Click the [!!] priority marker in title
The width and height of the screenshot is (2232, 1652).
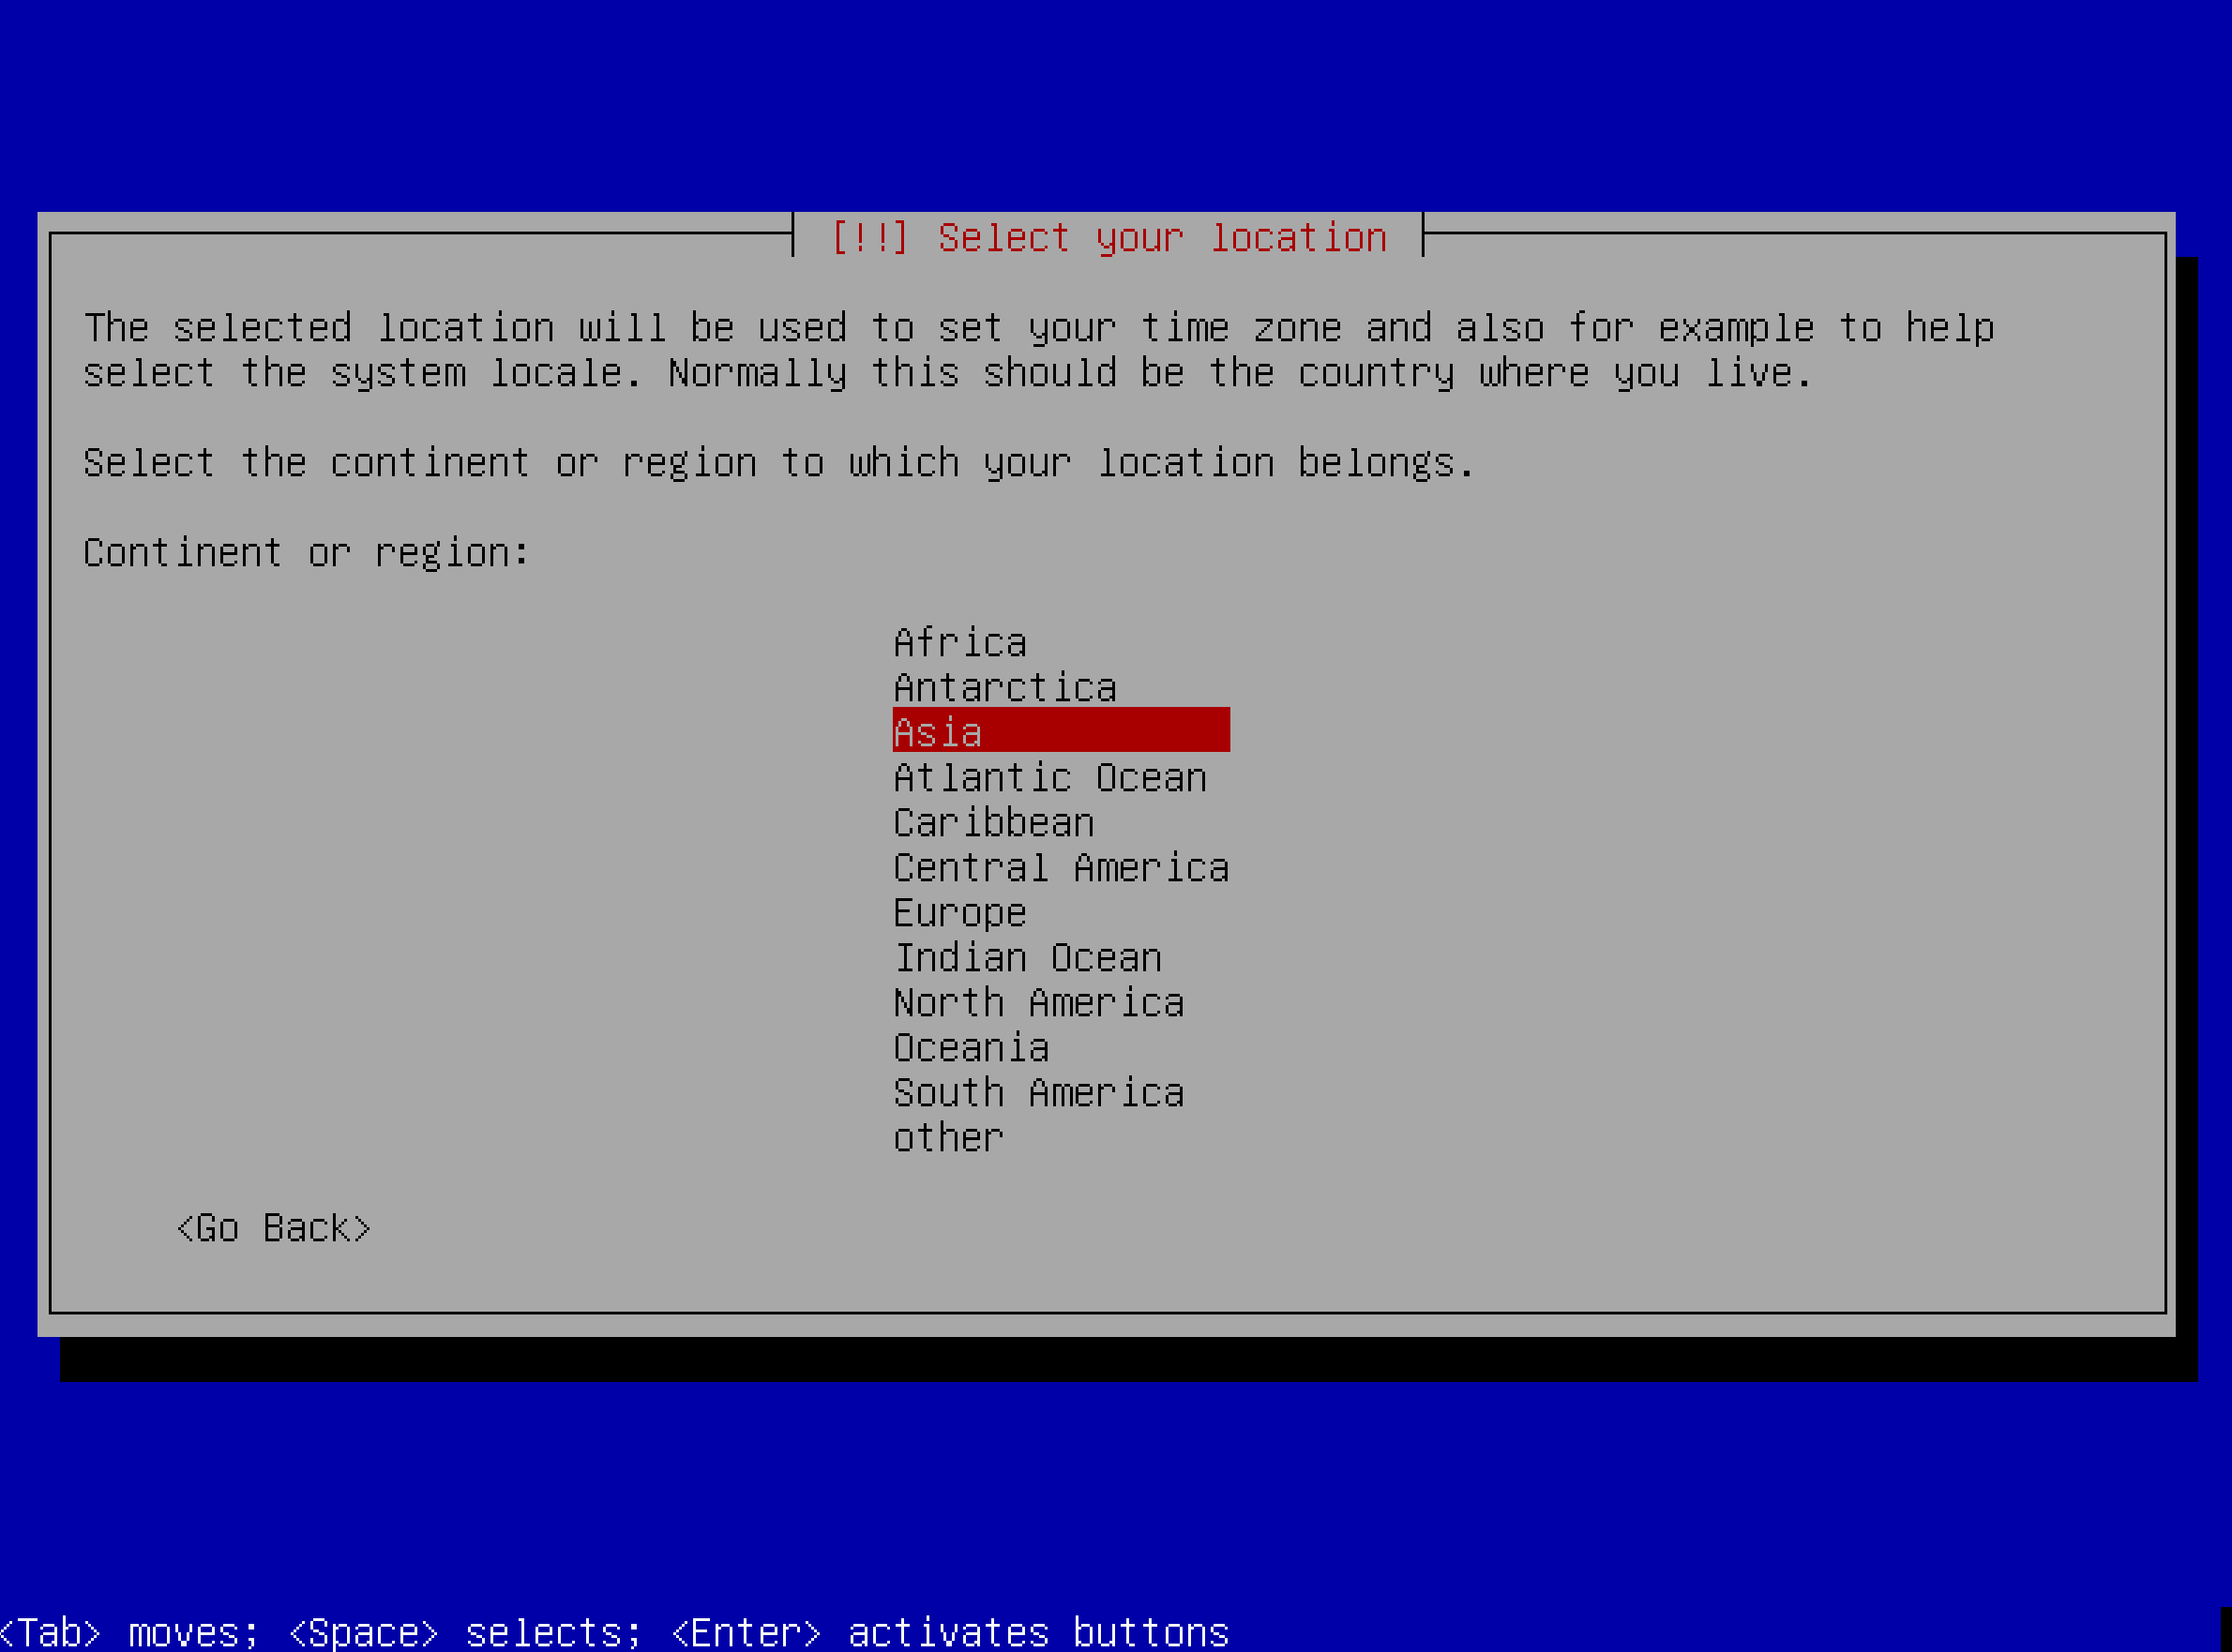(x=868, y=237)
